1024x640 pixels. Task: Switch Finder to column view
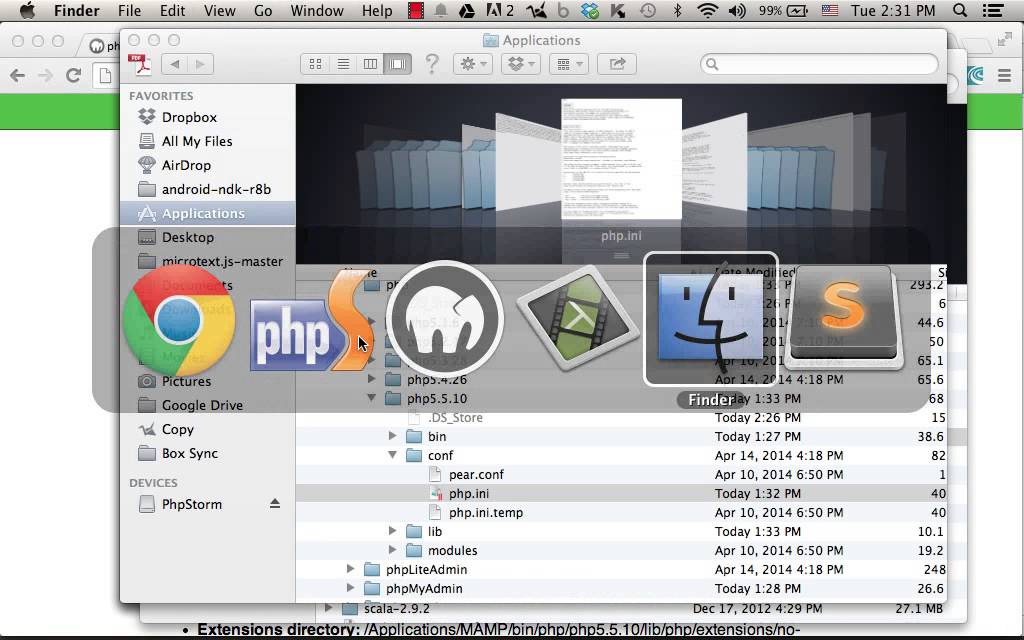click(x=370, y=64)
